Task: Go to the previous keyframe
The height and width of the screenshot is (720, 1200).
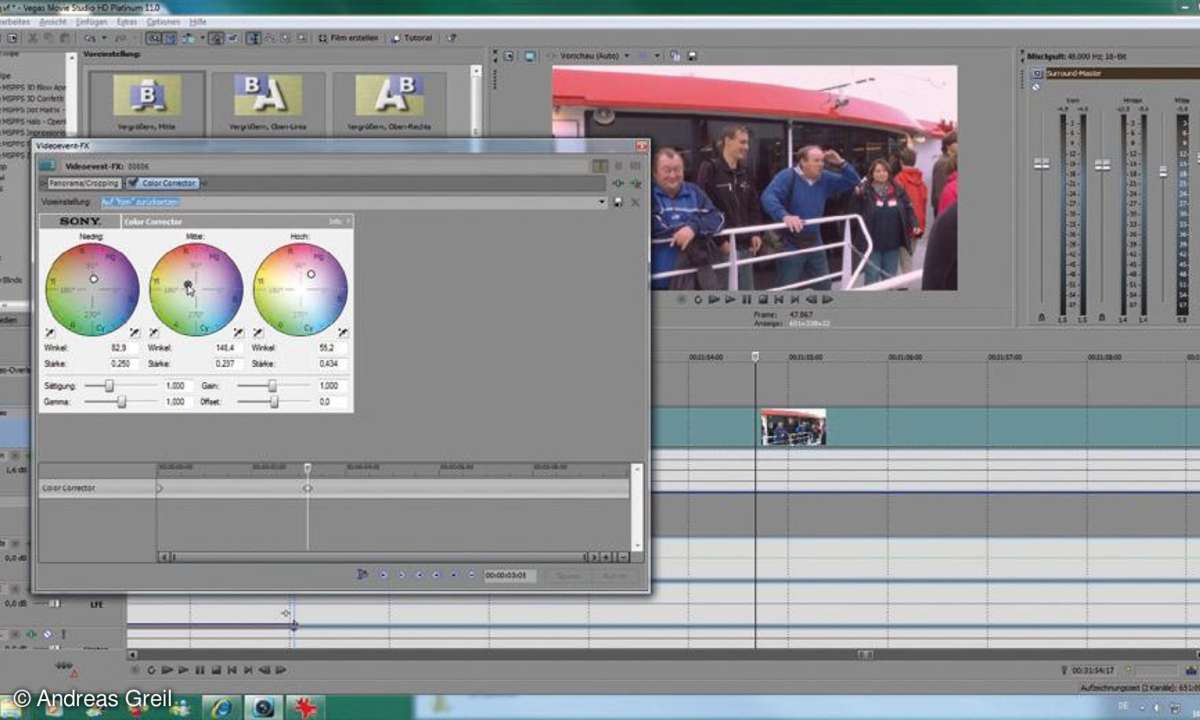Action: (x=401, y=575)
